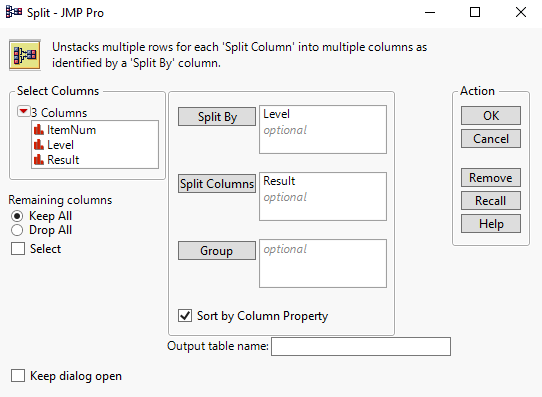Uncheck Sort by Column Property
Screen dimensions: 542x397
coord(185,315)
